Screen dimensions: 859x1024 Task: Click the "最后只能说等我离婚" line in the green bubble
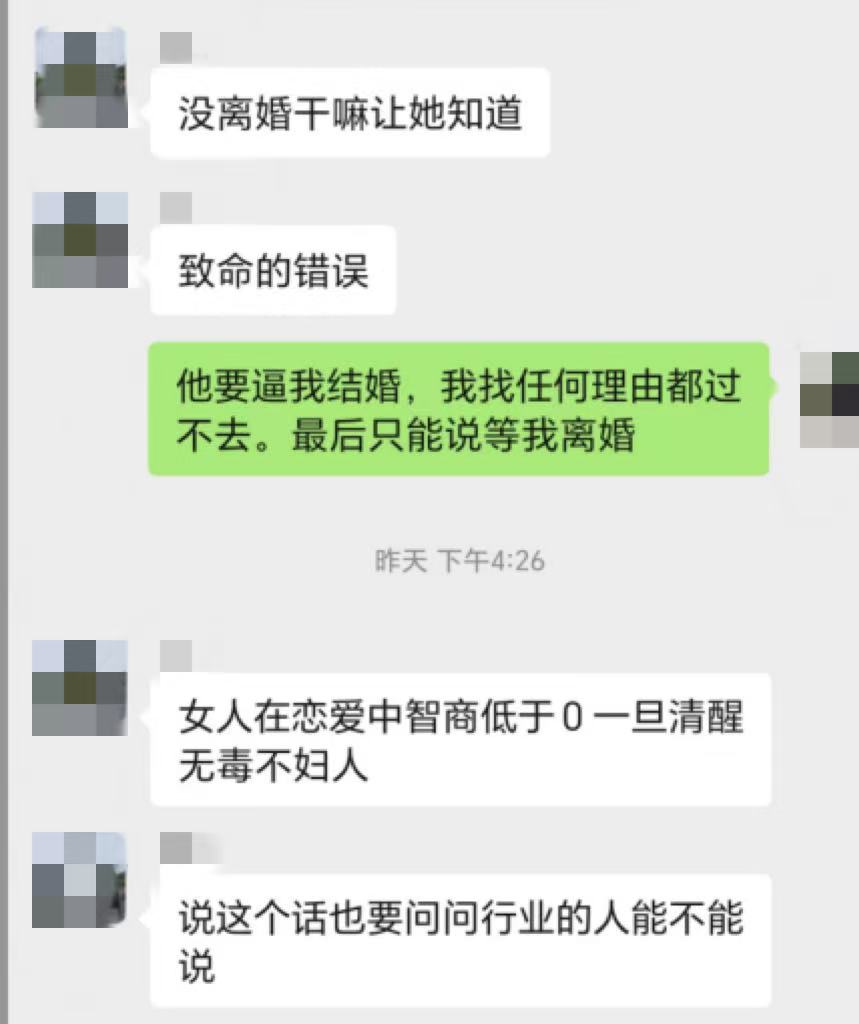[x=464, y=435]
